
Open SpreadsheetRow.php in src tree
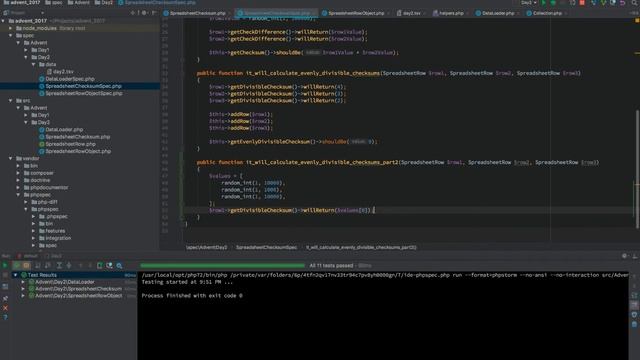point(70,144)
